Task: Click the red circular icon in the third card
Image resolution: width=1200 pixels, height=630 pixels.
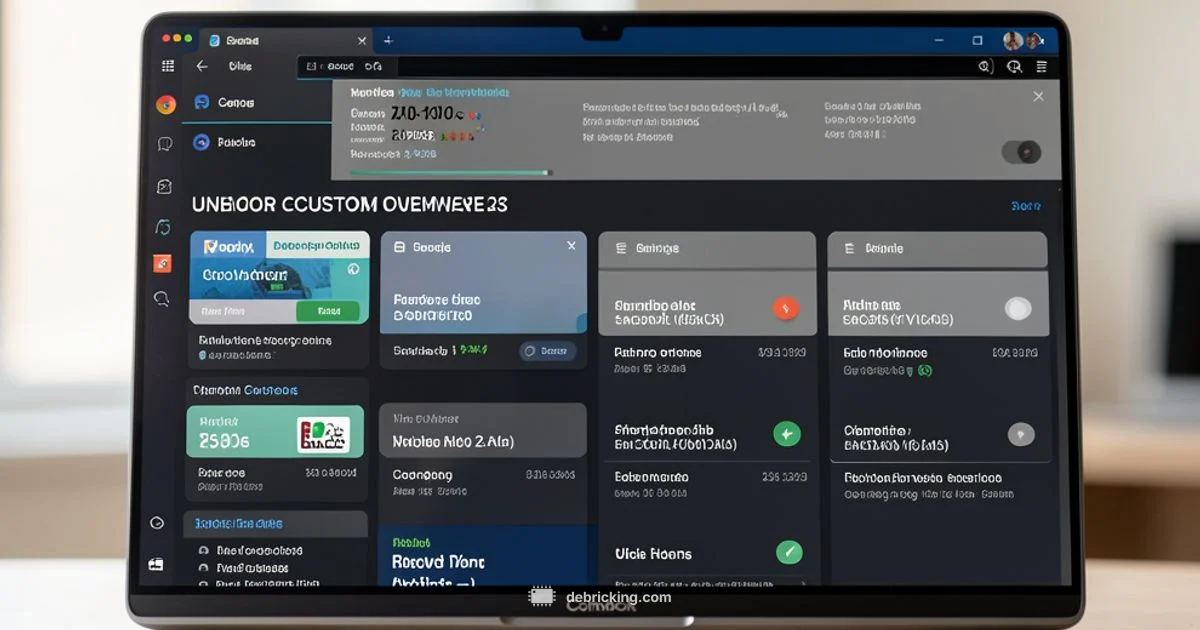Action: [786, 309]
